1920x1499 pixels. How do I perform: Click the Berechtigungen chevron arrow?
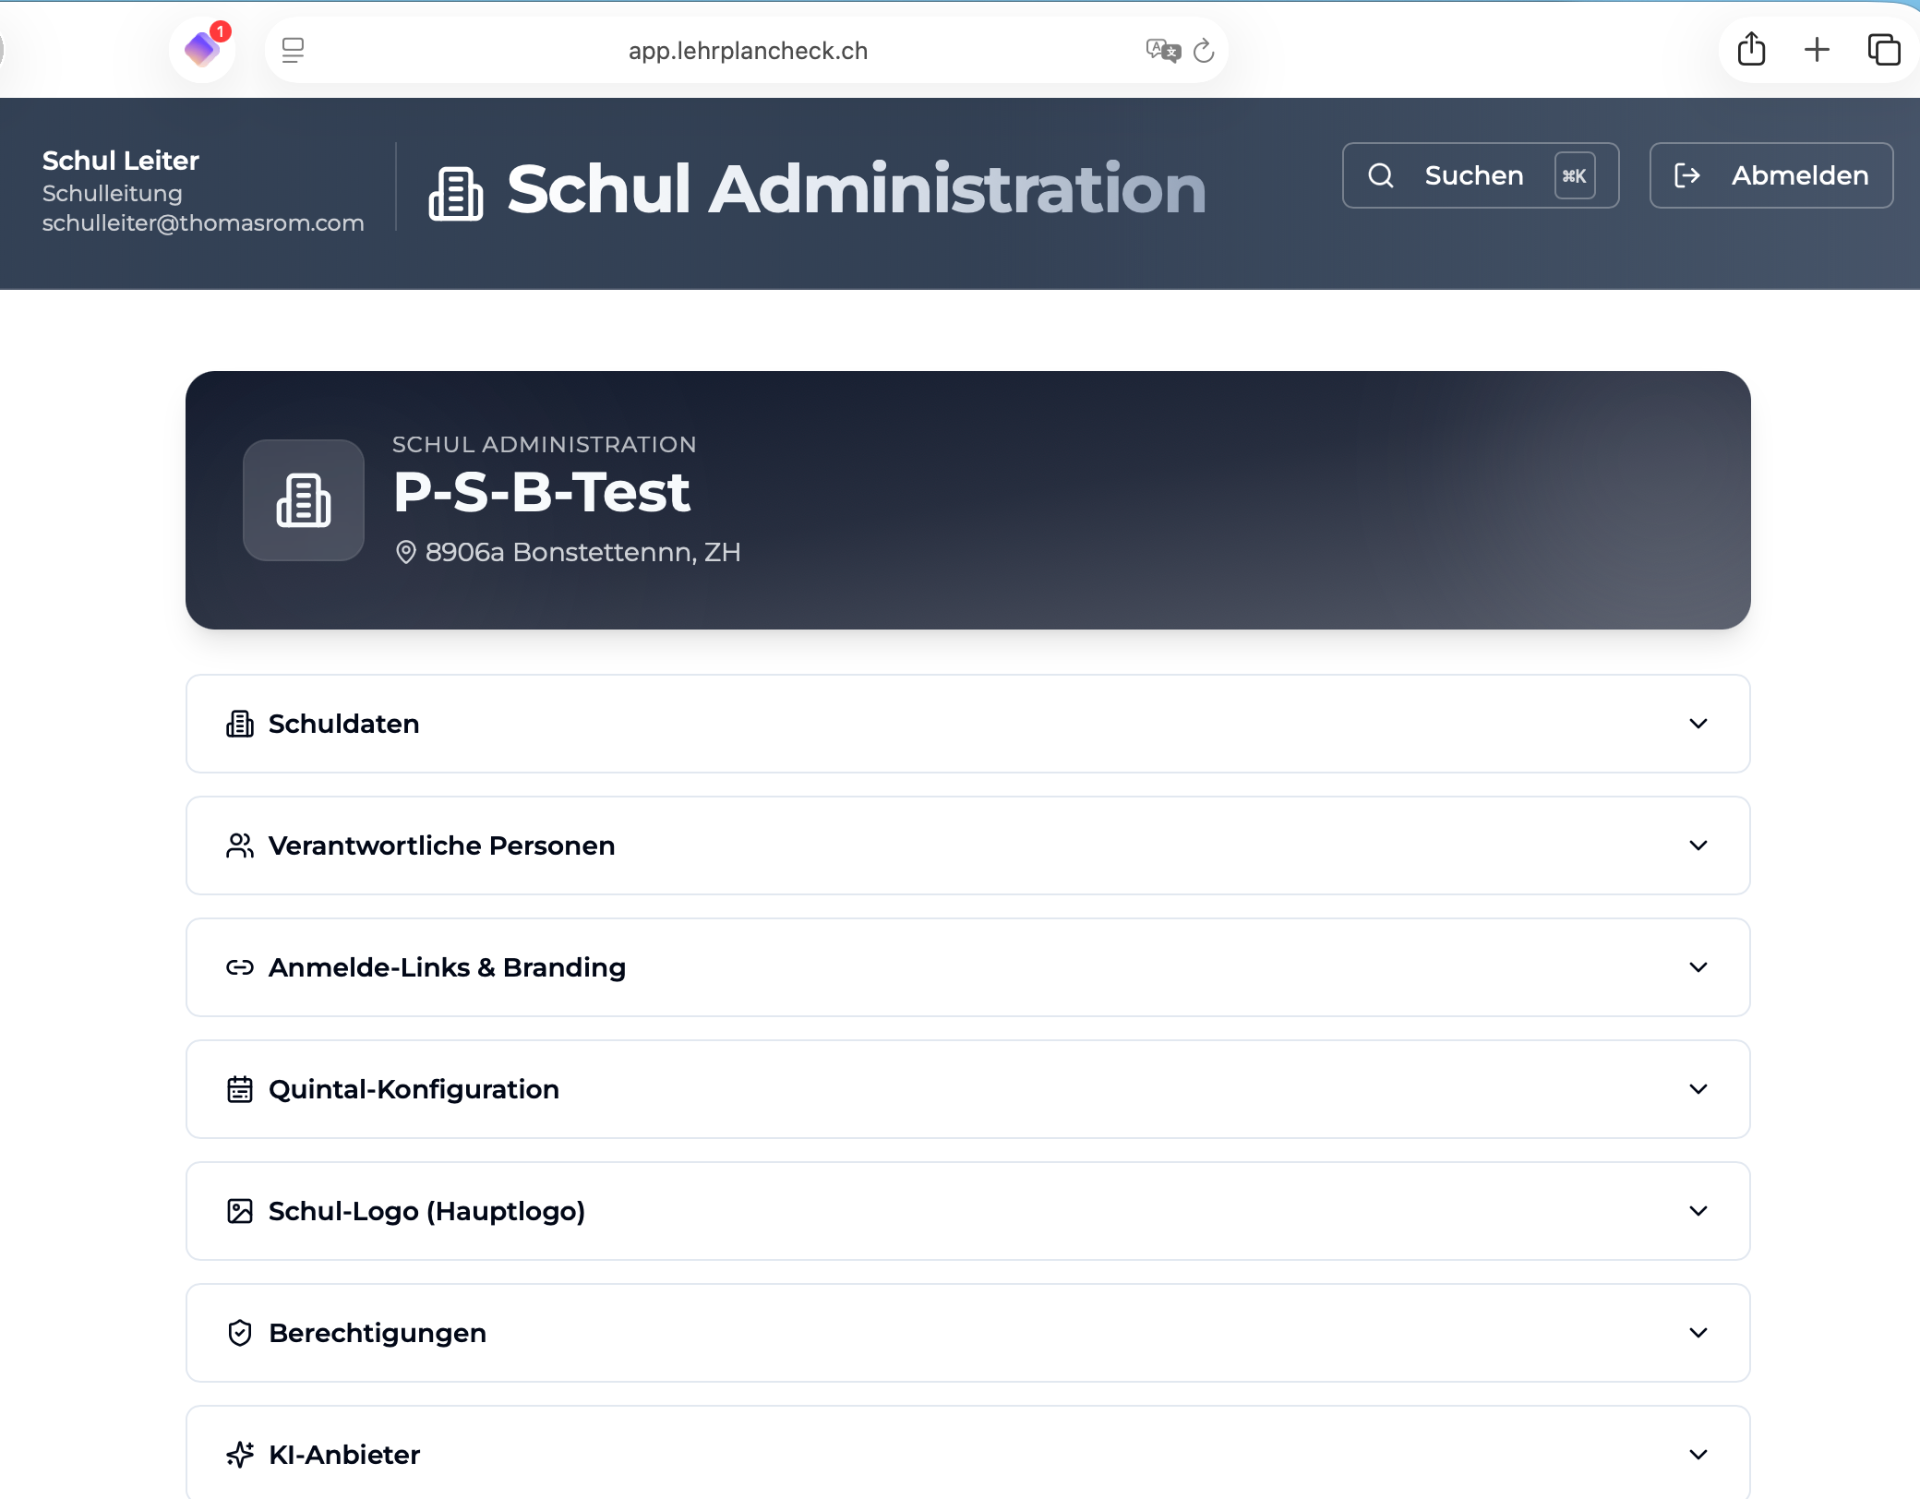coord(1698,1333)
